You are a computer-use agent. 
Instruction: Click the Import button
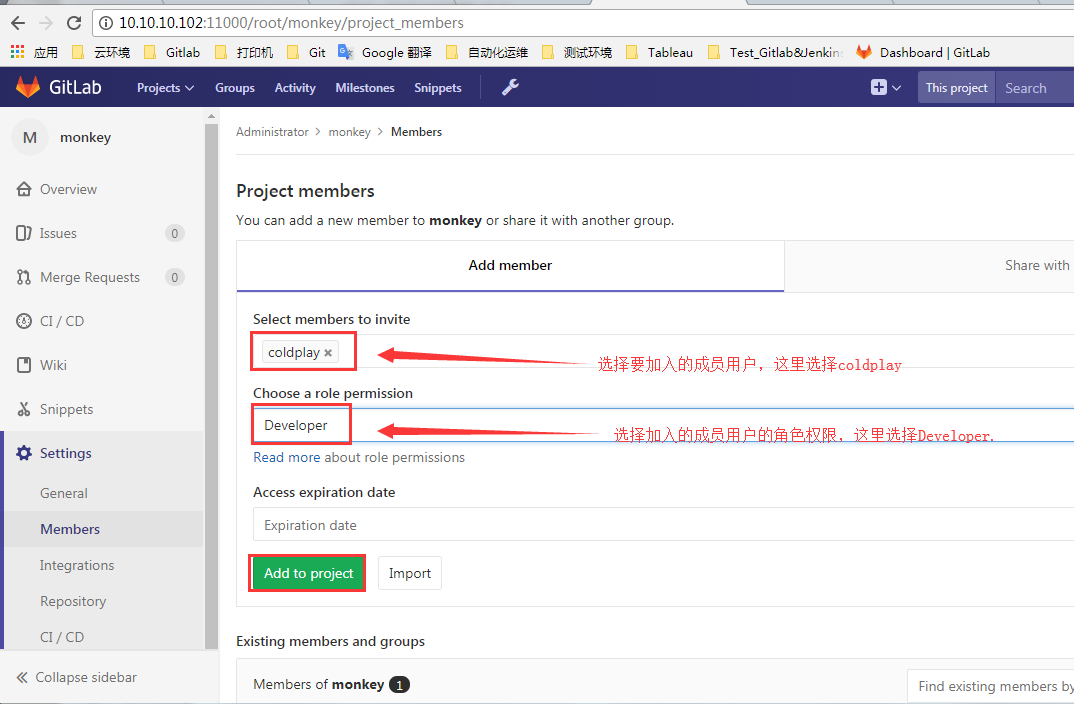coord(410,573)
